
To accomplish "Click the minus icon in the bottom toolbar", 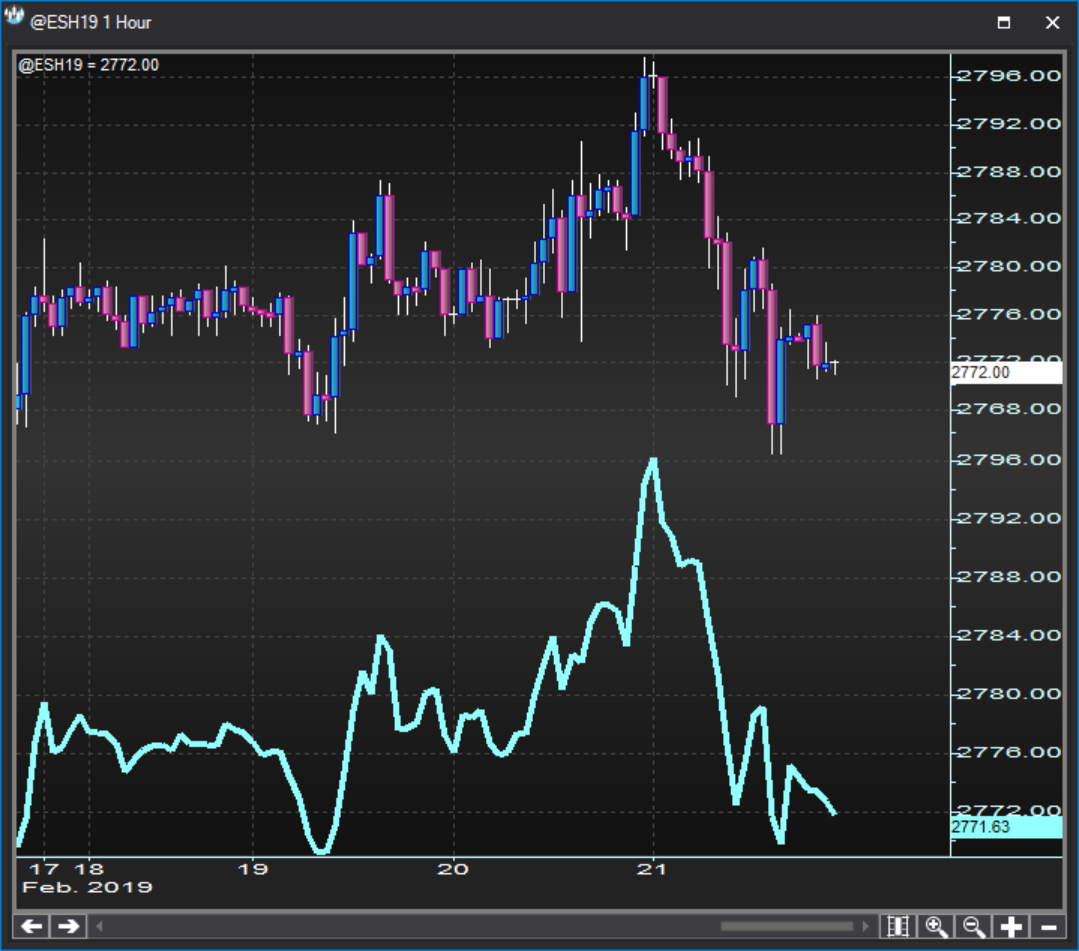I will tap(1048, 926).
